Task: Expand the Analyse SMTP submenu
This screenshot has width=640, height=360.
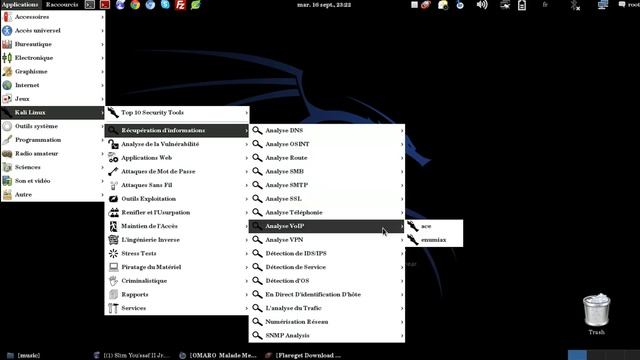Action: (x=327, y=185)
